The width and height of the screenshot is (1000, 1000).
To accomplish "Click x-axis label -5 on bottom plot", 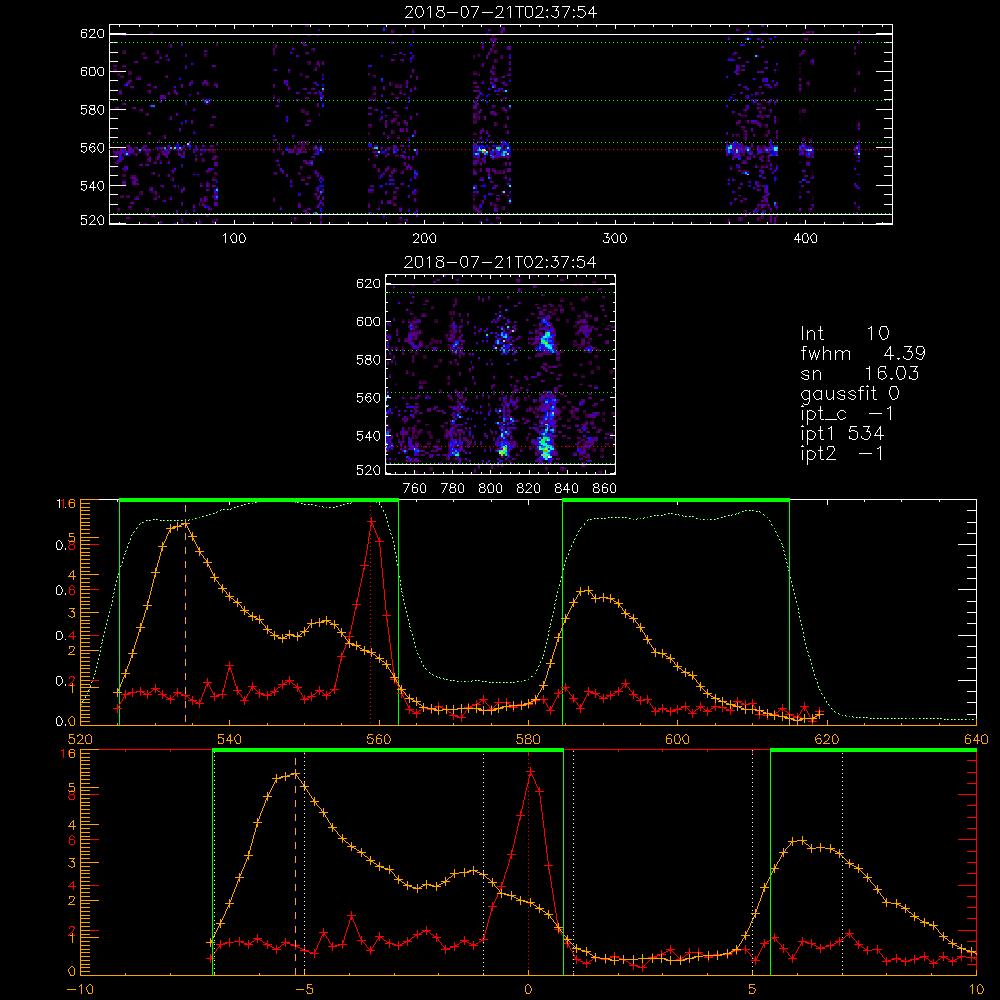I will coord(304,990).
